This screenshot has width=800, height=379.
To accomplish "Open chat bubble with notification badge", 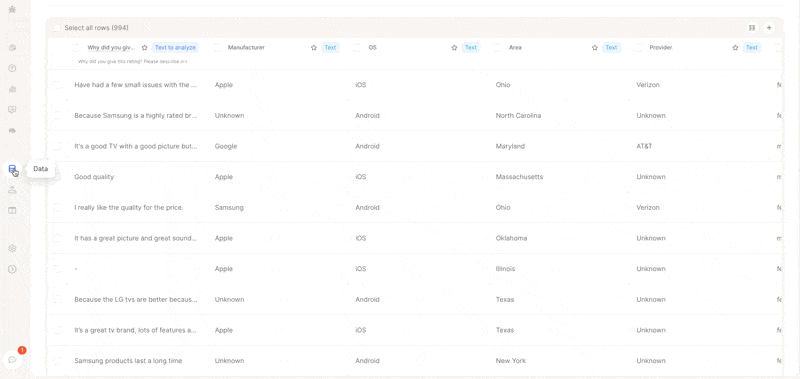I will (x=12, y=360).
